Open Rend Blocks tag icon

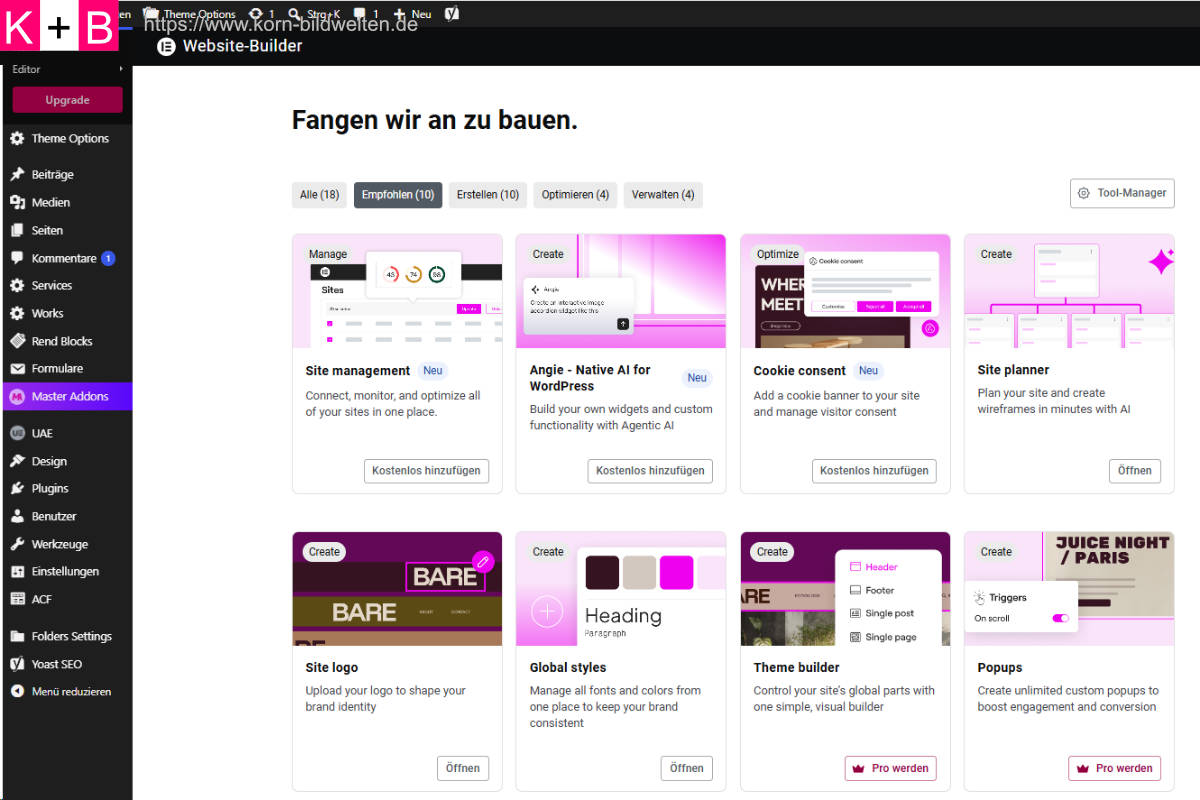[17, 341]
